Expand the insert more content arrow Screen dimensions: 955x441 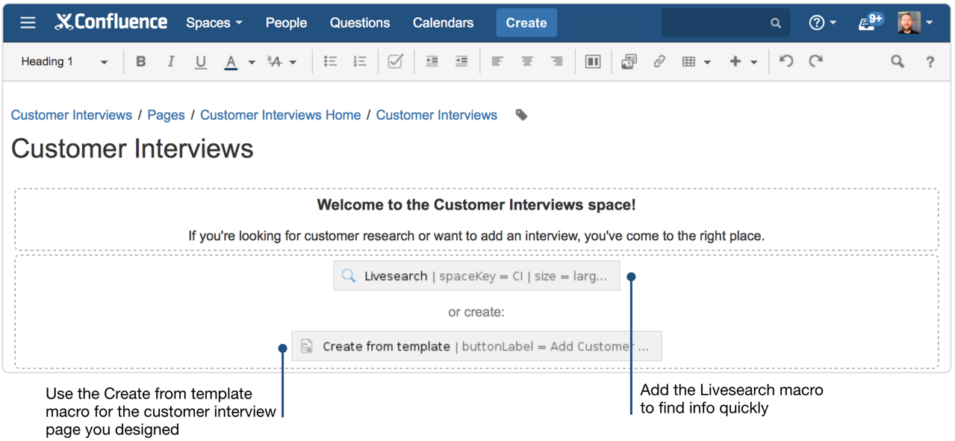click(754, 62)
